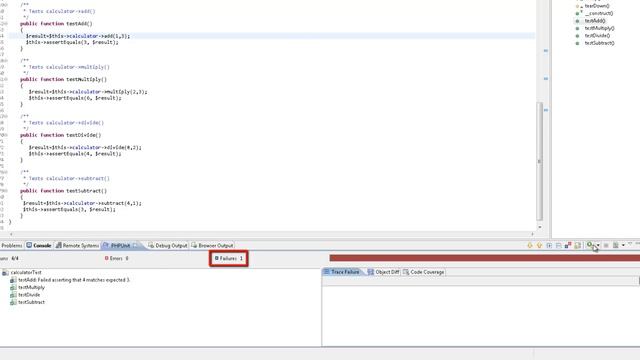Open dropdown next to rerun test button
640x360 pixels.
point(598,245)
